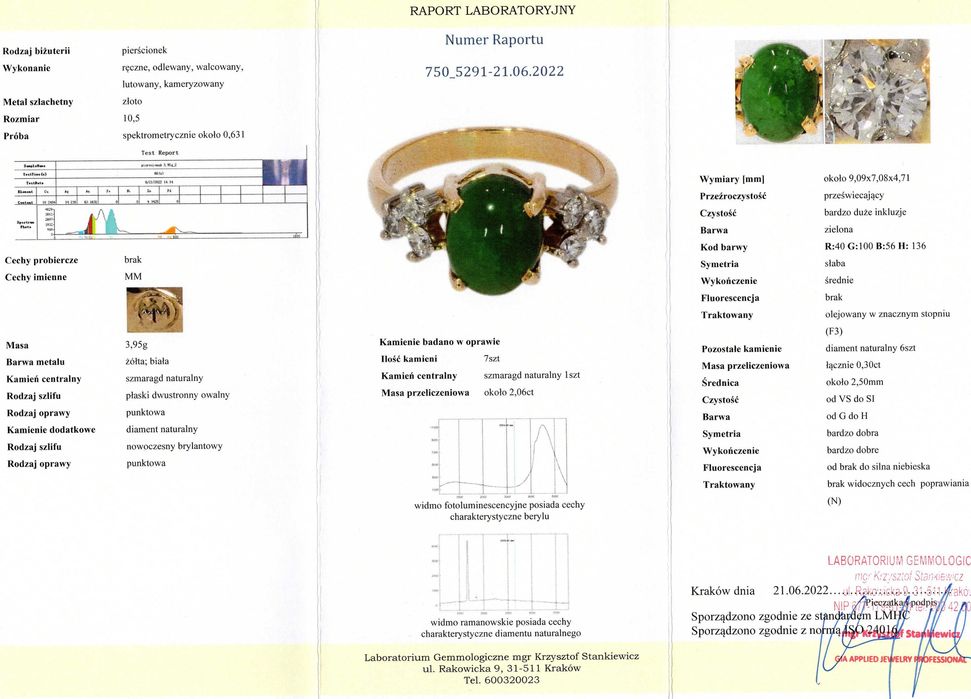Click the diamond close-up photo
The width and height of the screenshot is (971, 699).
pos(877,92)
